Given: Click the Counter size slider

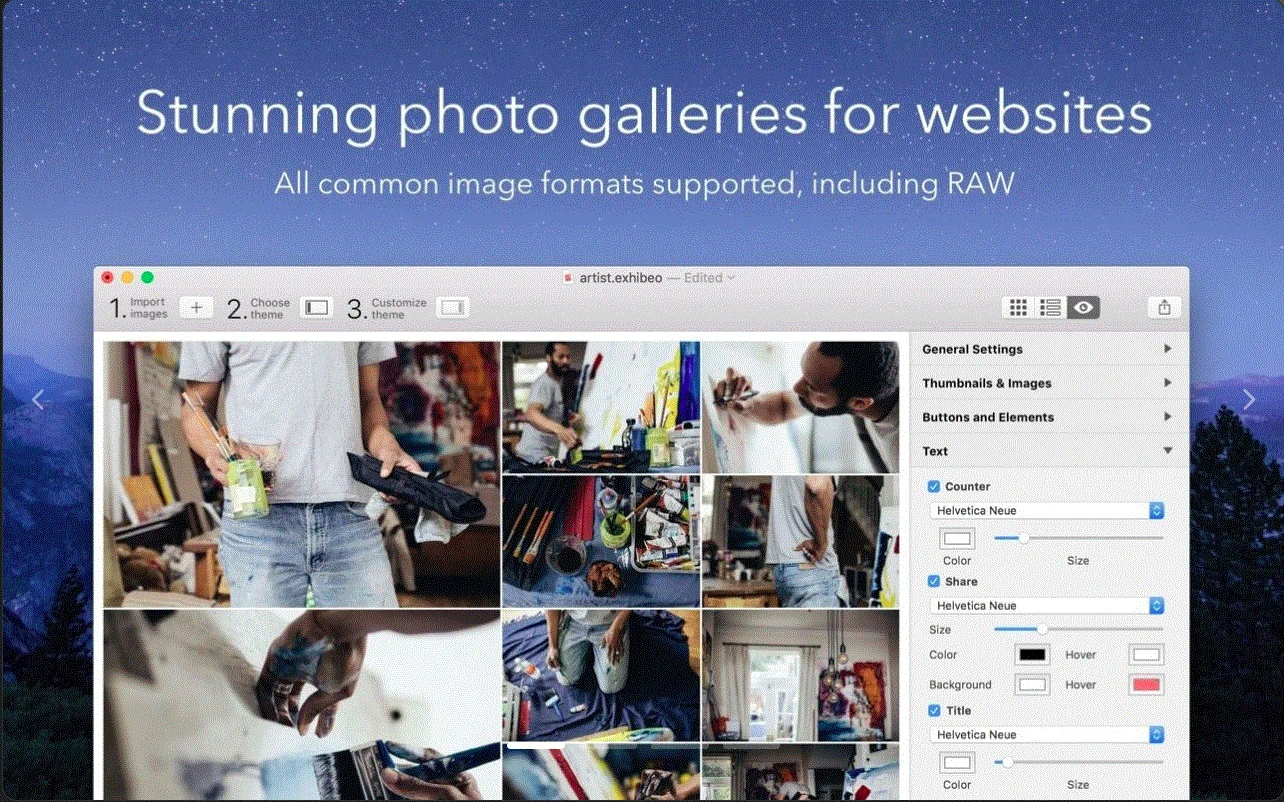Looking at the screenshot, I should pos(1078,538).
